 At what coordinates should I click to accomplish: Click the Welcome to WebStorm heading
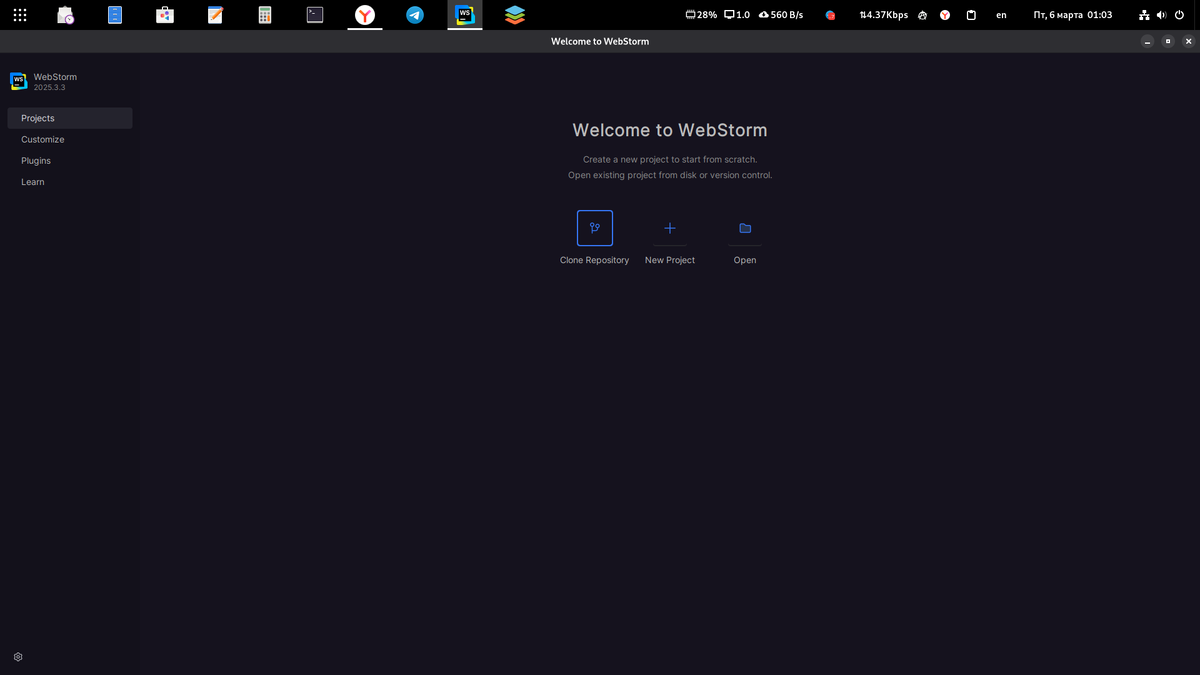click(x=670, y=130)
